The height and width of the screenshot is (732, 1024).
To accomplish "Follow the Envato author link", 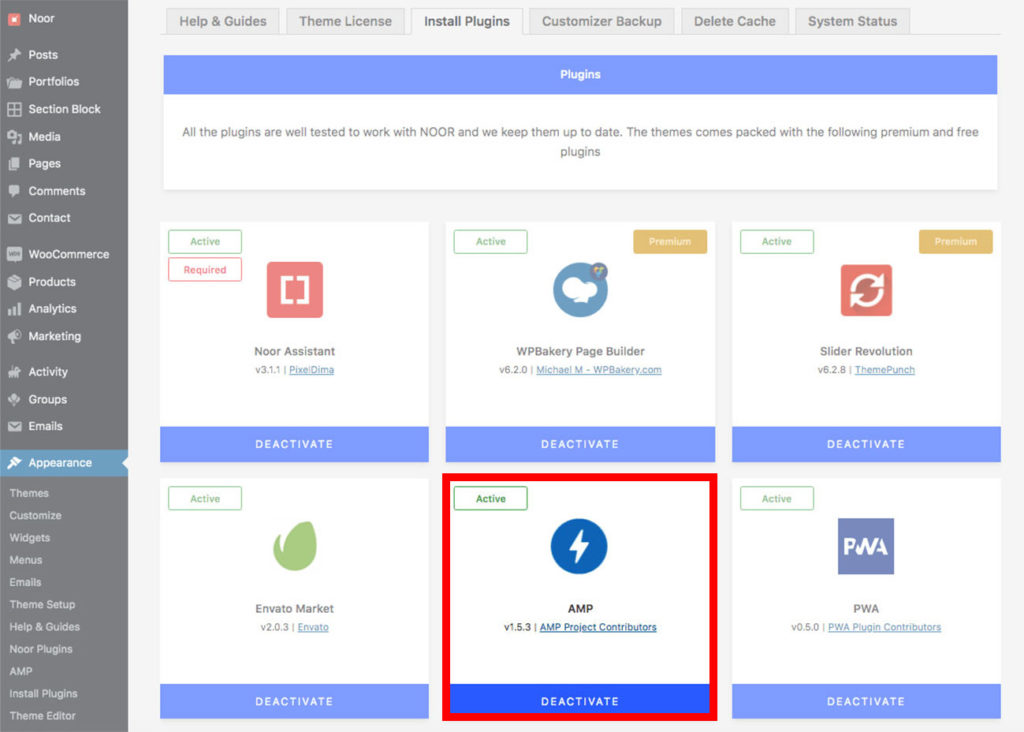I will 313,627.
